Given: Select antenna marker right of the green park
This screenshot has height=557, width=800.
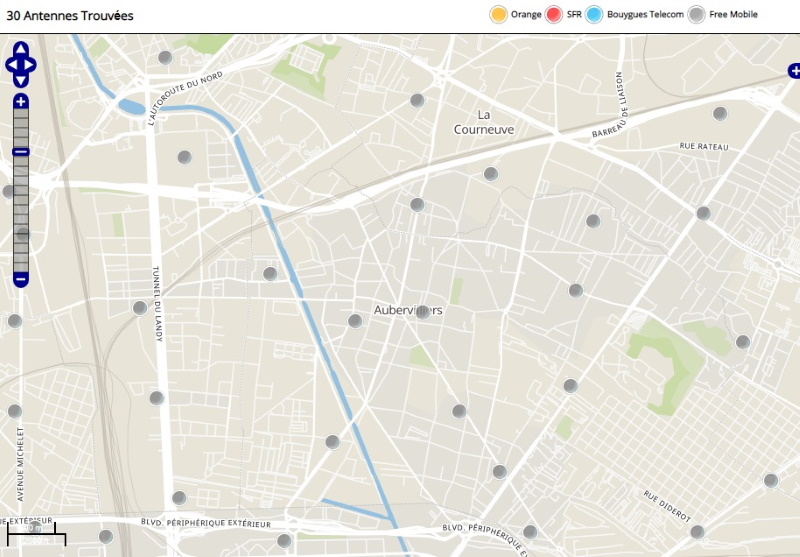Looking at the screenshot, I should point(743,342).
